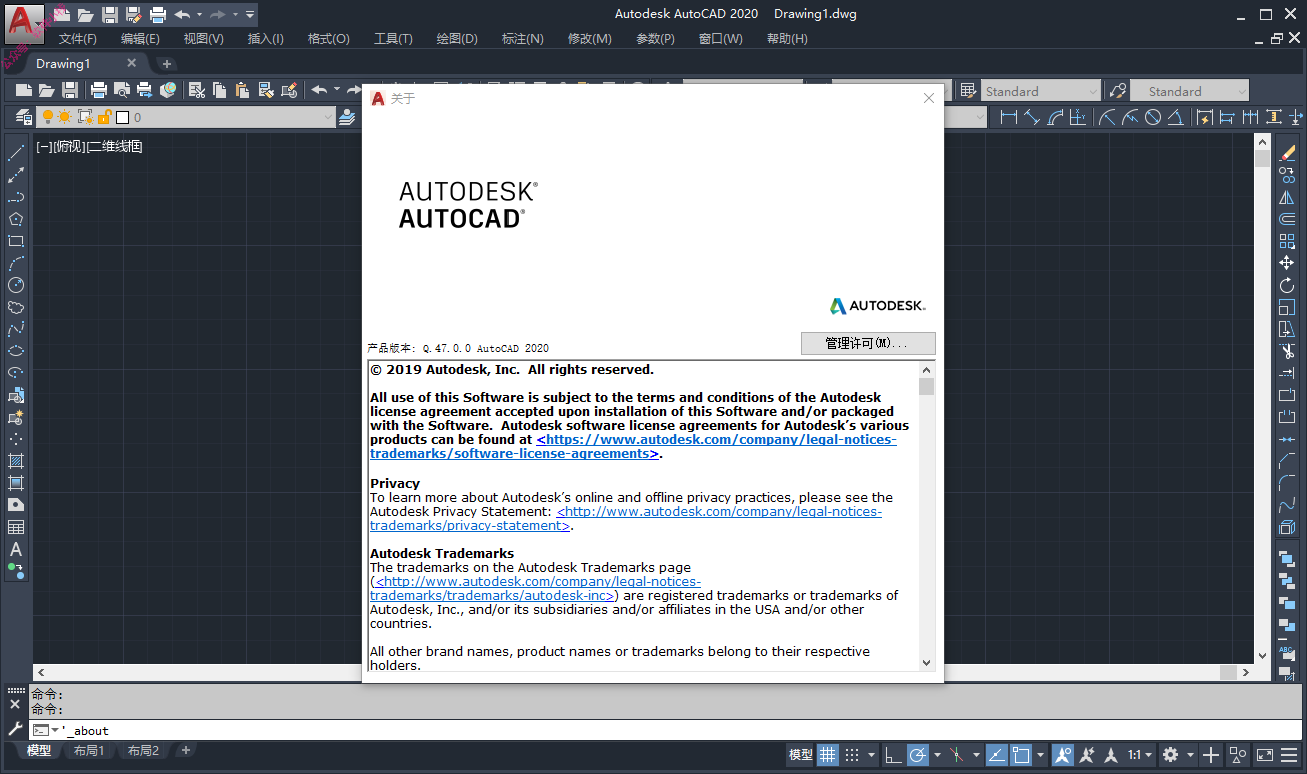
Task: Click the Linear dimension icon
Action: click(x=1008, y=117)
